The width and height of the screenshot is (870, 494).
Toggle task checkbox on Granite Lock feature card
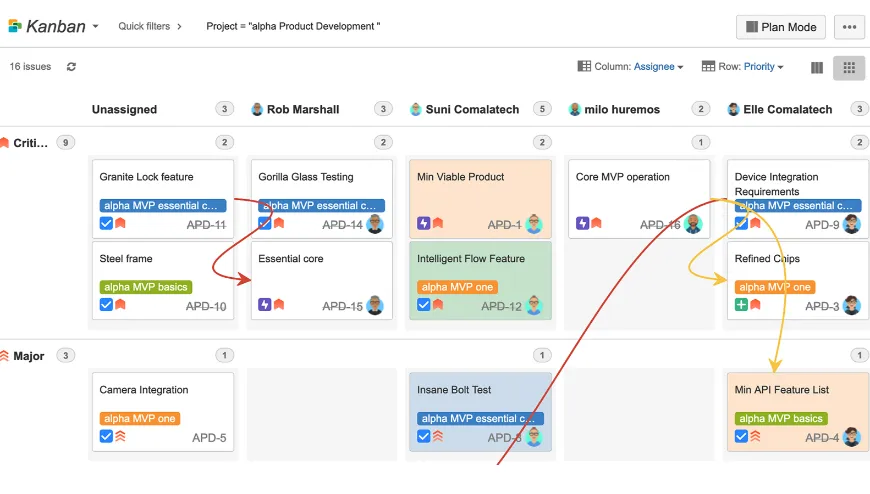pos(106,223)
